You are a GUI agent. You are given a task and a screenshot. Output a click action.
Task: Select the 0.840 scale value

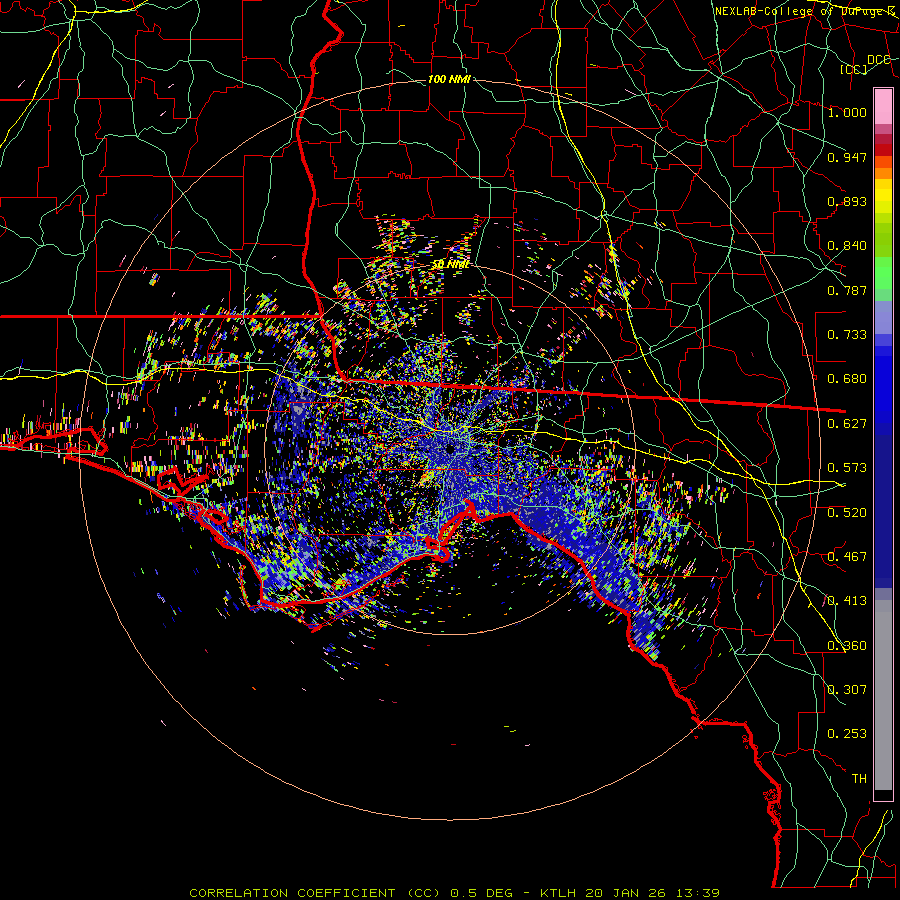coord(847,246)
